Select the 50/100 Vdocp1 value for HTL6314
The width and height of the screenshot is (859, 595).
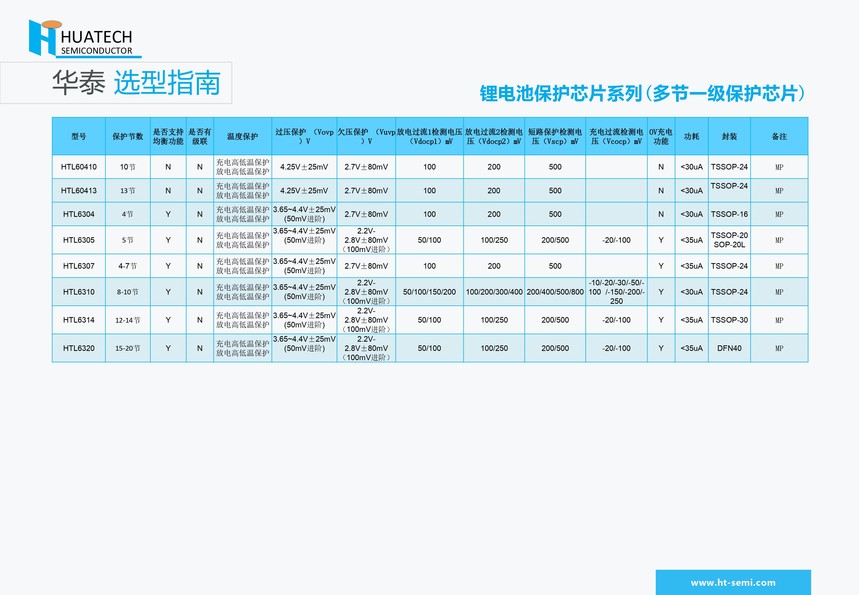430,320
